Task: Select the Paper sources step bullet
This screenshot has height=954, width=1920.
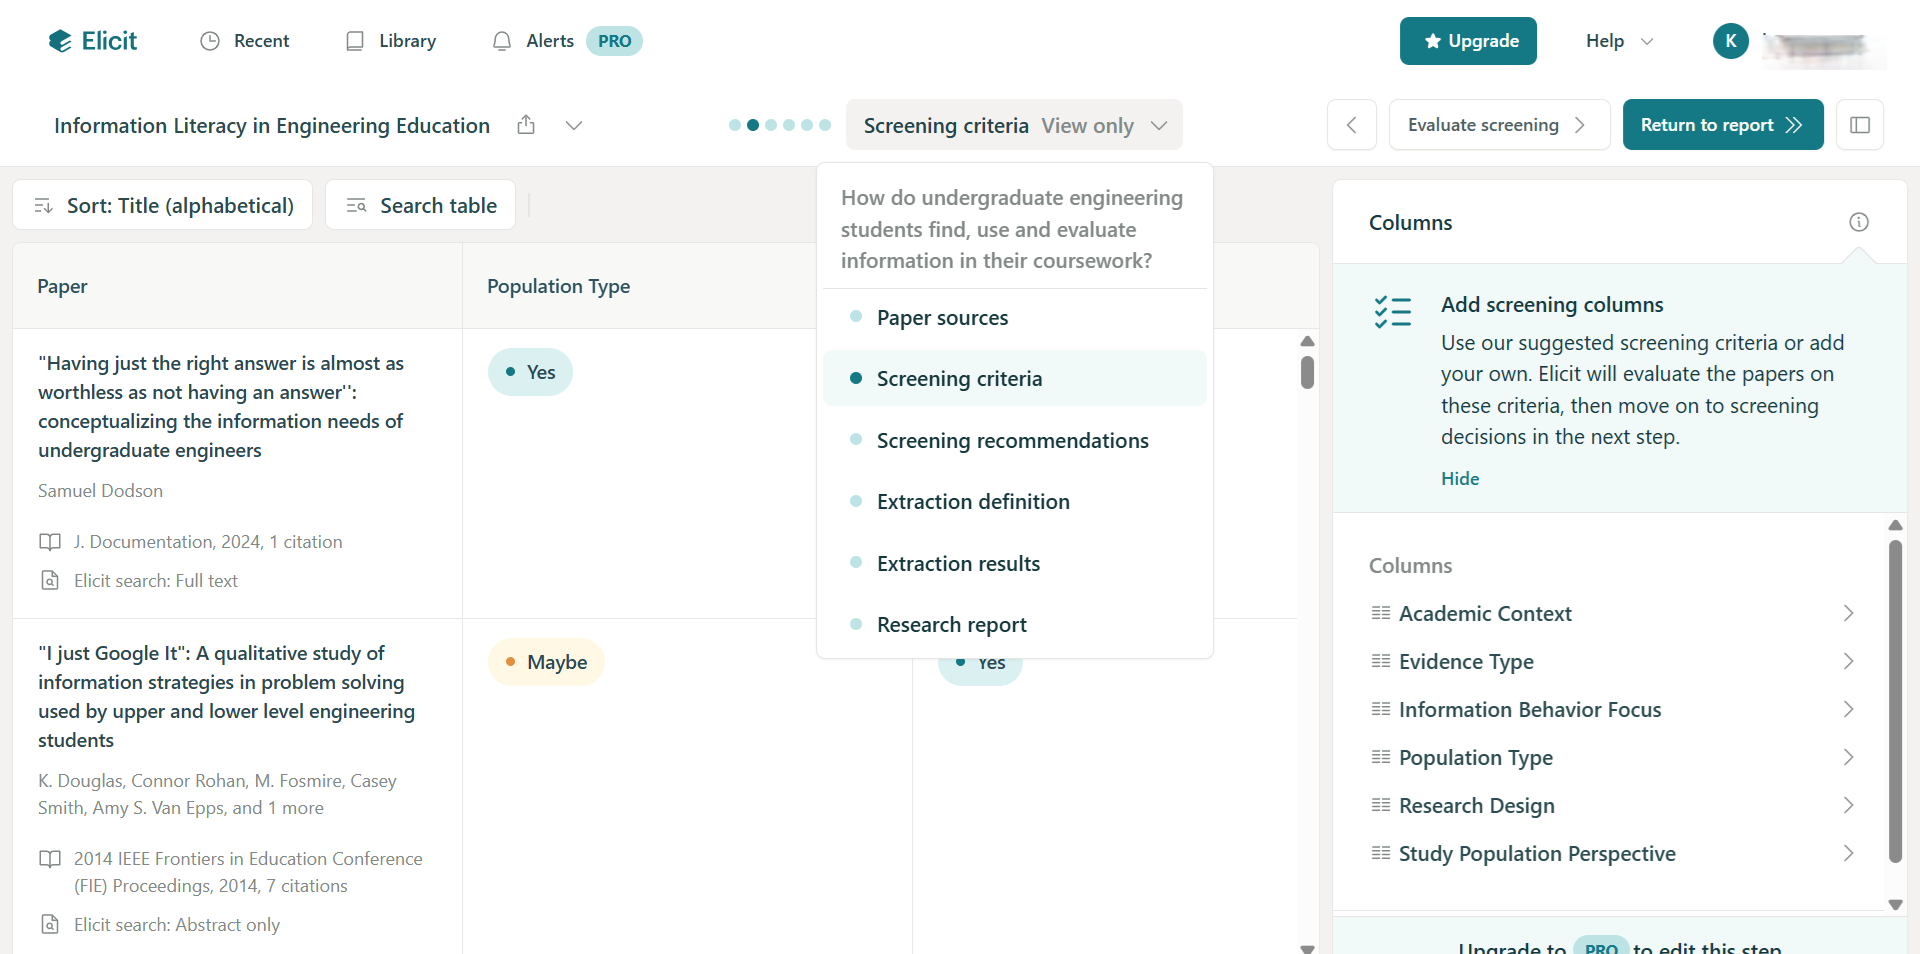Action: (x=857, y=317)
